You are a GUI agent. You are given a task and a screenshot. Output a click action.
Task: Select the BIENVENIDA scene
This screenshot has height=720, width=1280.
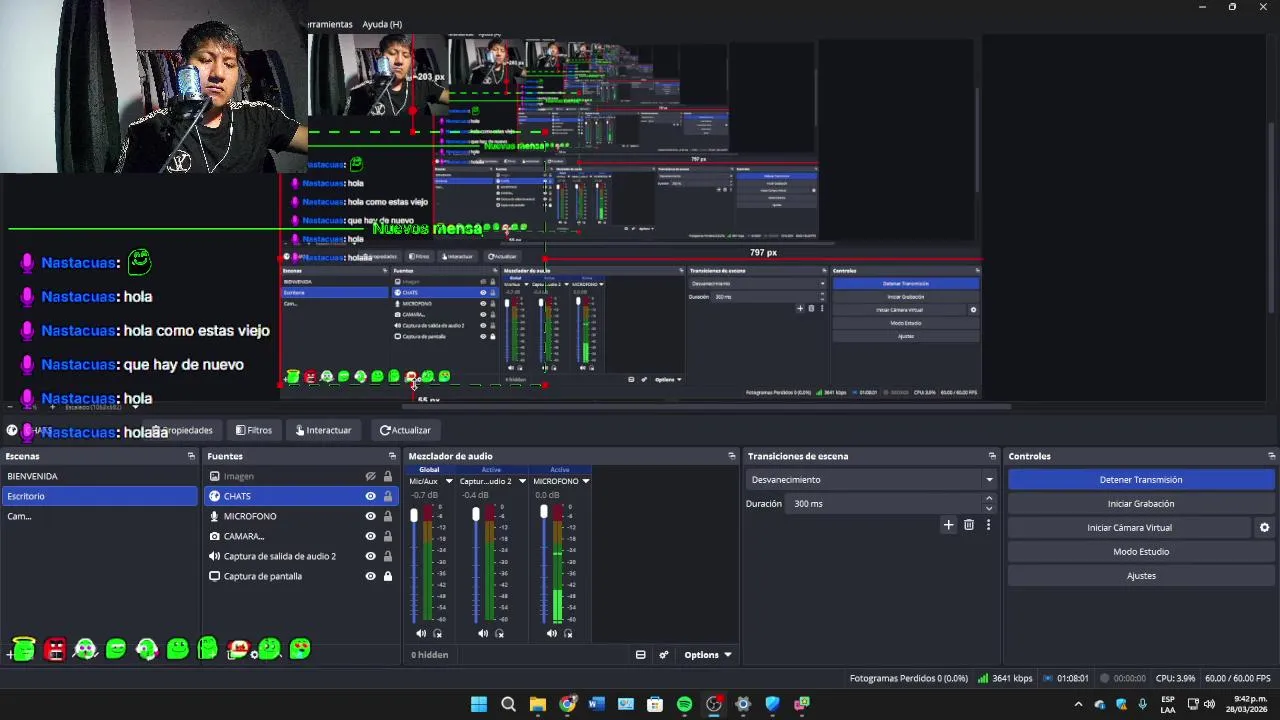tap(99, 476)
